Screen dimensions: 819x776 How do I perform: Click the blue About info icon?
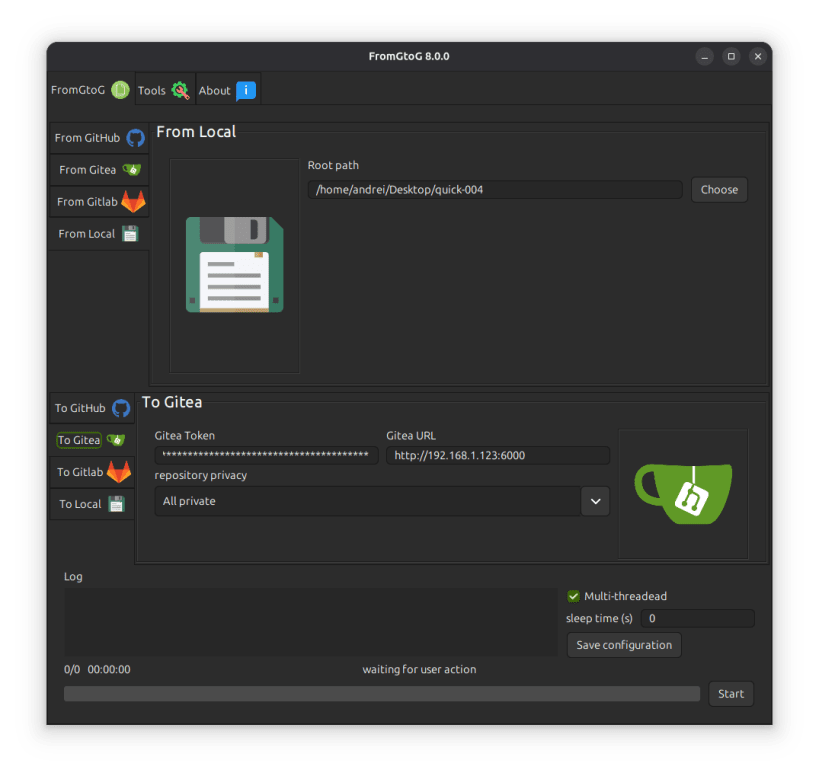[246, 90]
